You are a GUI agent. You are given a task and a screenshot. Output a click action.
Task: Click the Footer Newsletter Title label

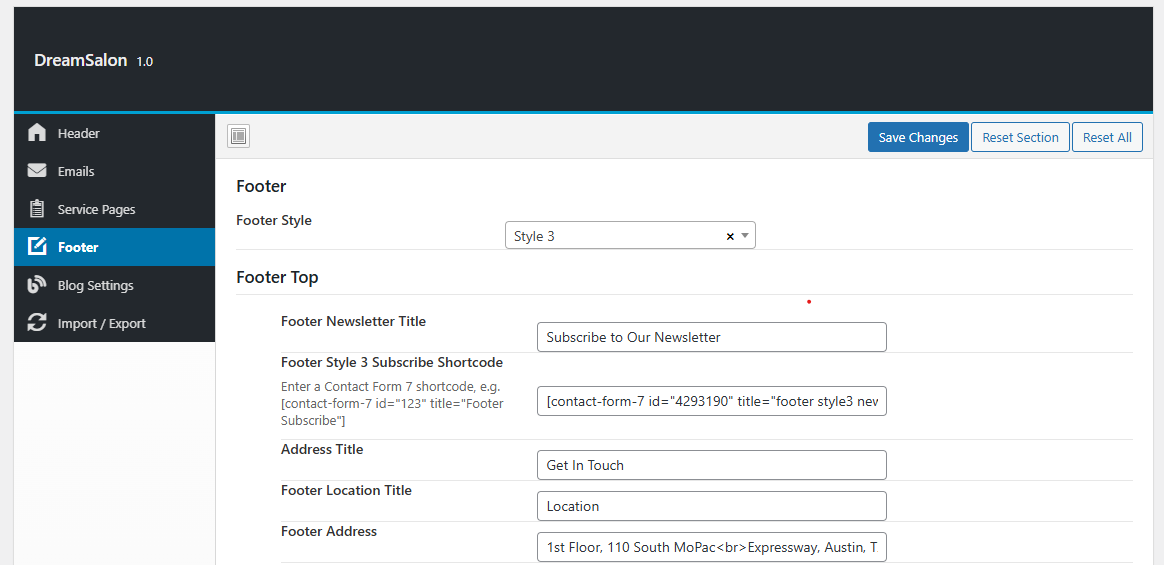coord(353,321)
